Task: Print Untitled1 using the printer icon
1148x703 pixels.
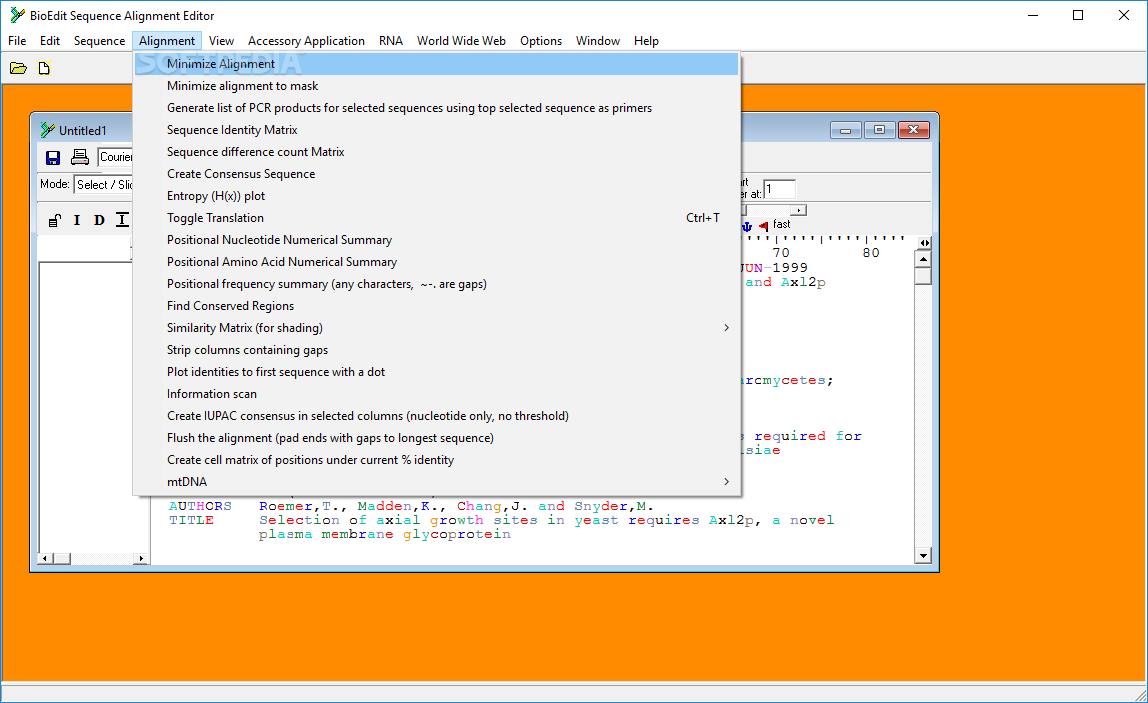Action: tap(79, 157)
